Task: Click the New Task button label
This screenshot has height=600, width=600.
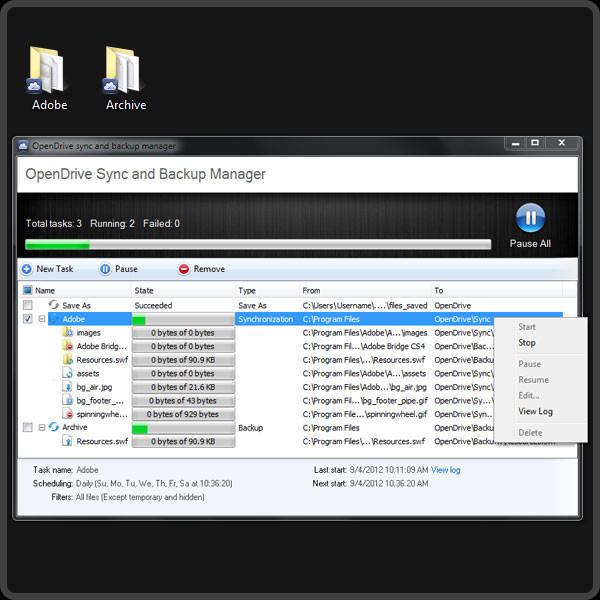Action: 55,269
